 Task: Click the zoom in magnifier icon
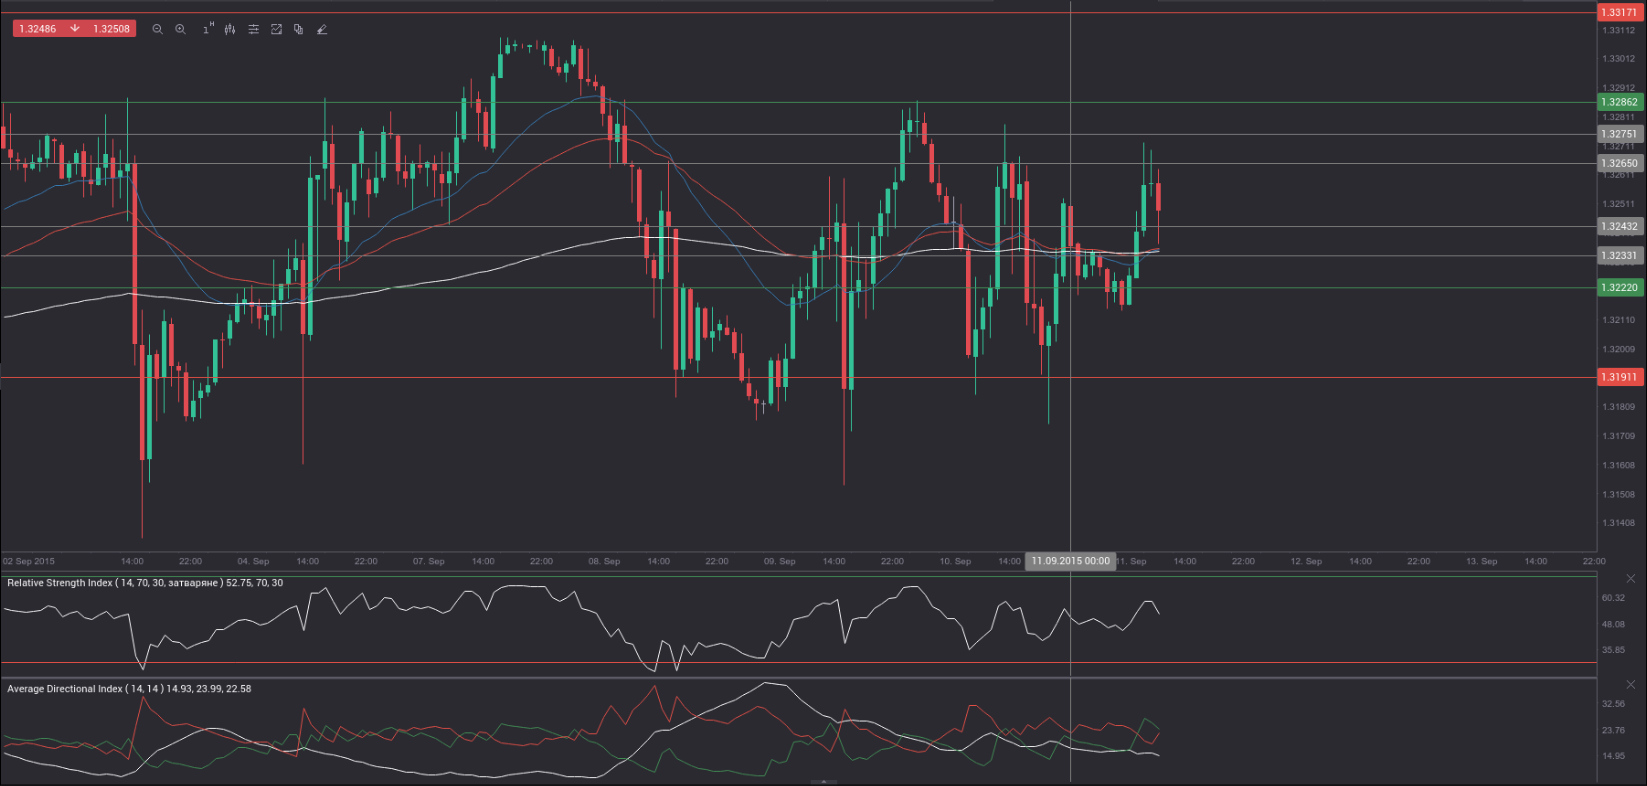[x=180, y=29]
